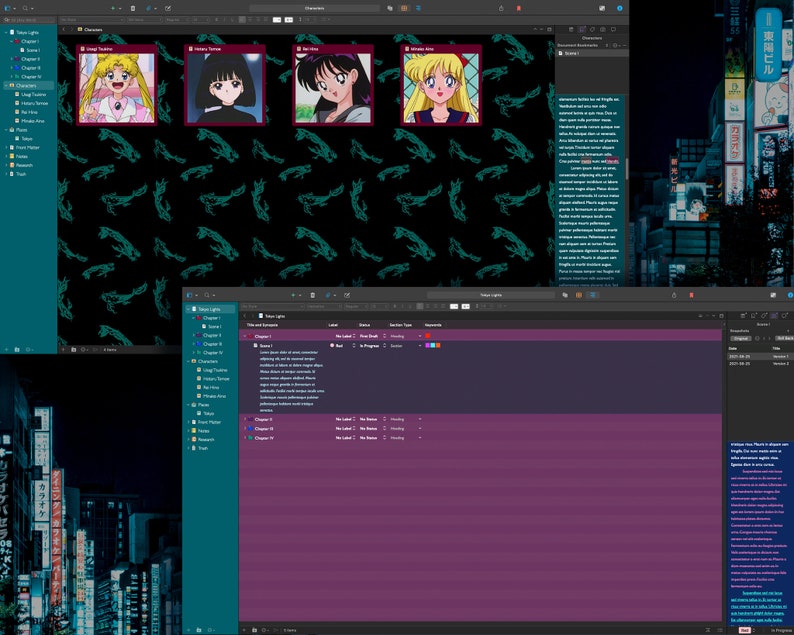
Task: Select Usagi Tsukino in Characters window binder
Action: [33, 94]
